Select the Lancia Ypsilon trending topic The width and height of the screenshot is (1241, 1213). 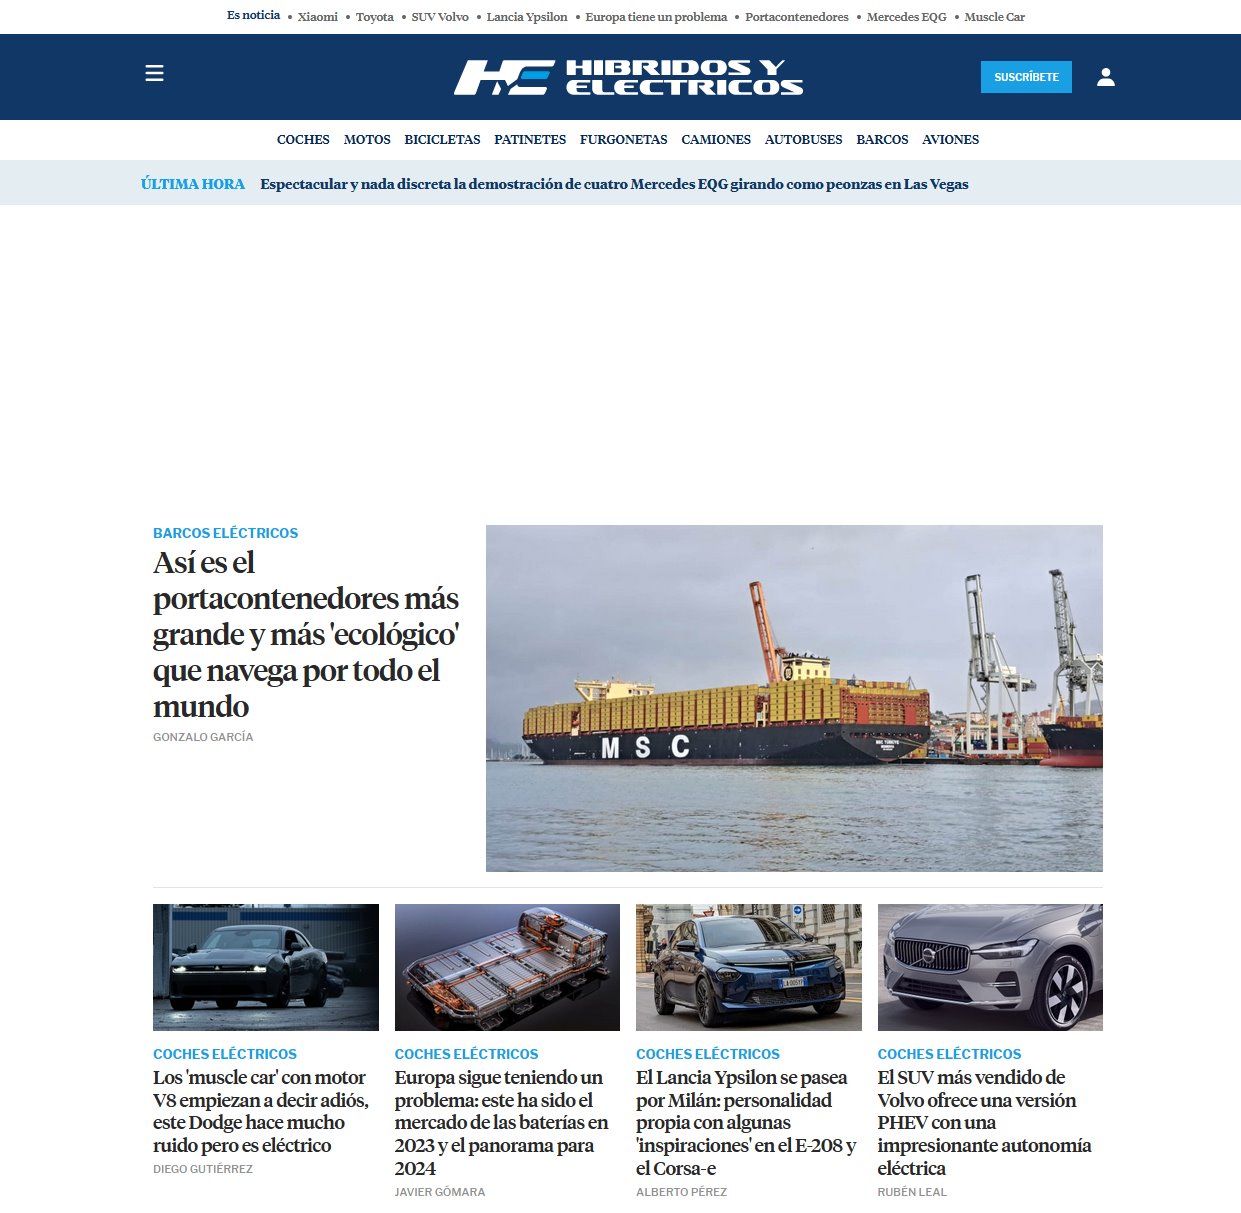527,17
